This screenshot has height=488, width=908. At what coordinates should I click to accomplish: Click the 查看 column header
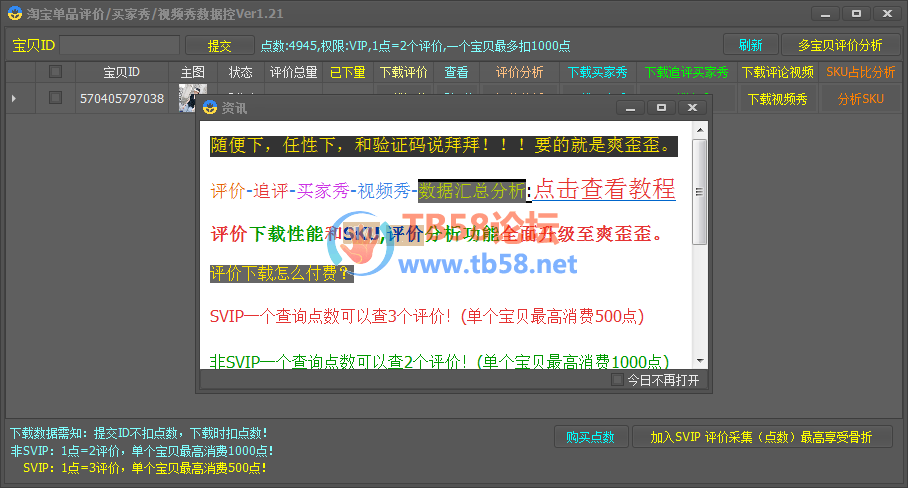[456, 72]
